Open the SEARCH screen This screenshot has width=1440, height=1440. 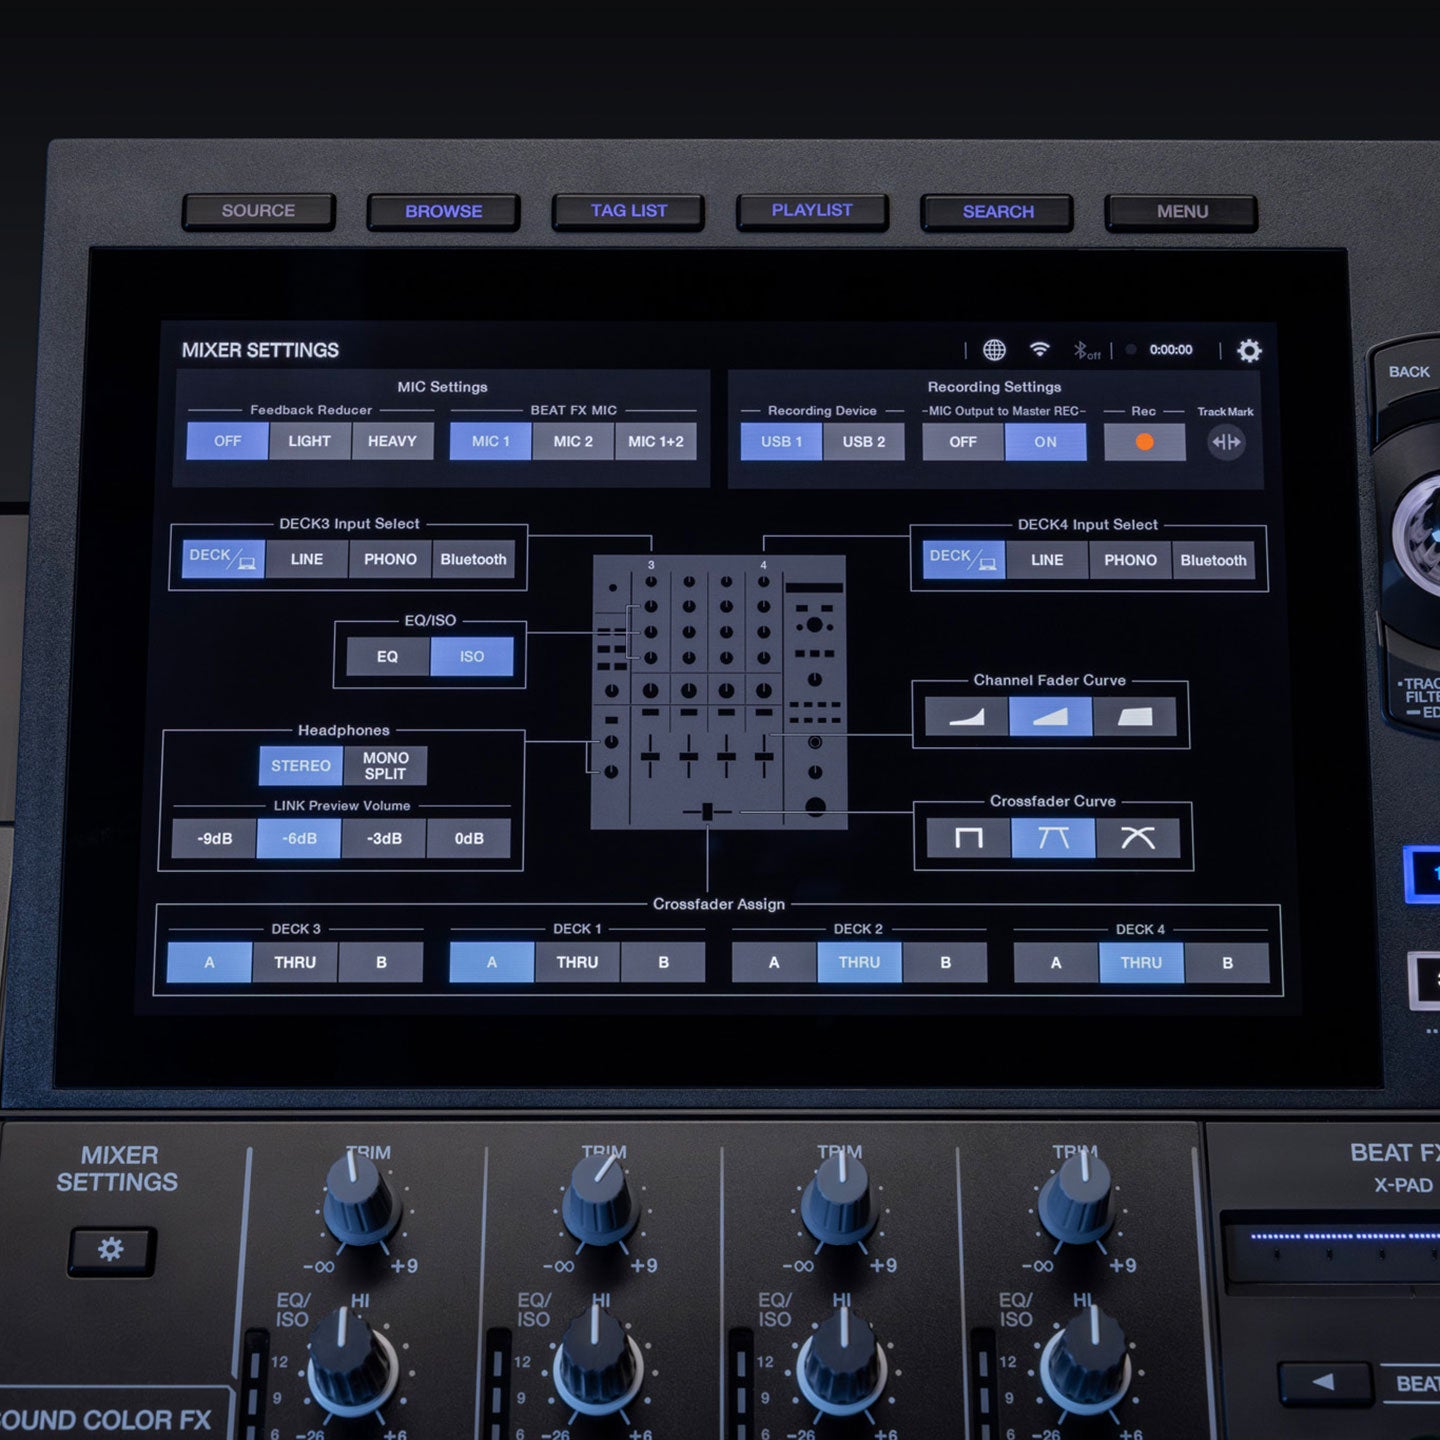point(997,211)
